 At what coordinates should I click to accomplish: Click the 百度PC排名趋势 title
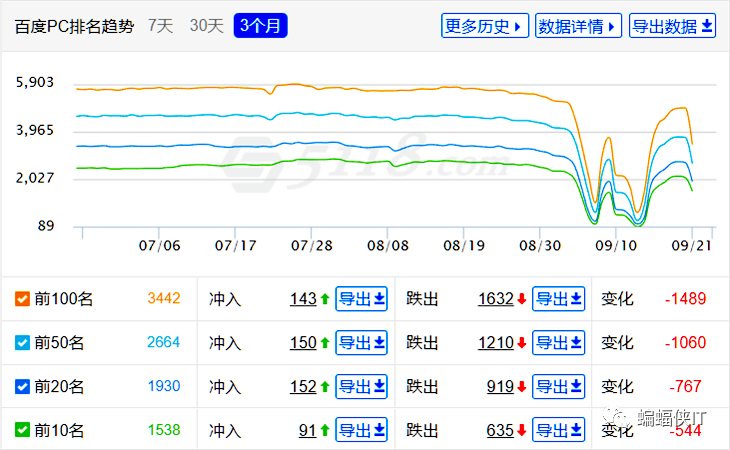point(74,26)
